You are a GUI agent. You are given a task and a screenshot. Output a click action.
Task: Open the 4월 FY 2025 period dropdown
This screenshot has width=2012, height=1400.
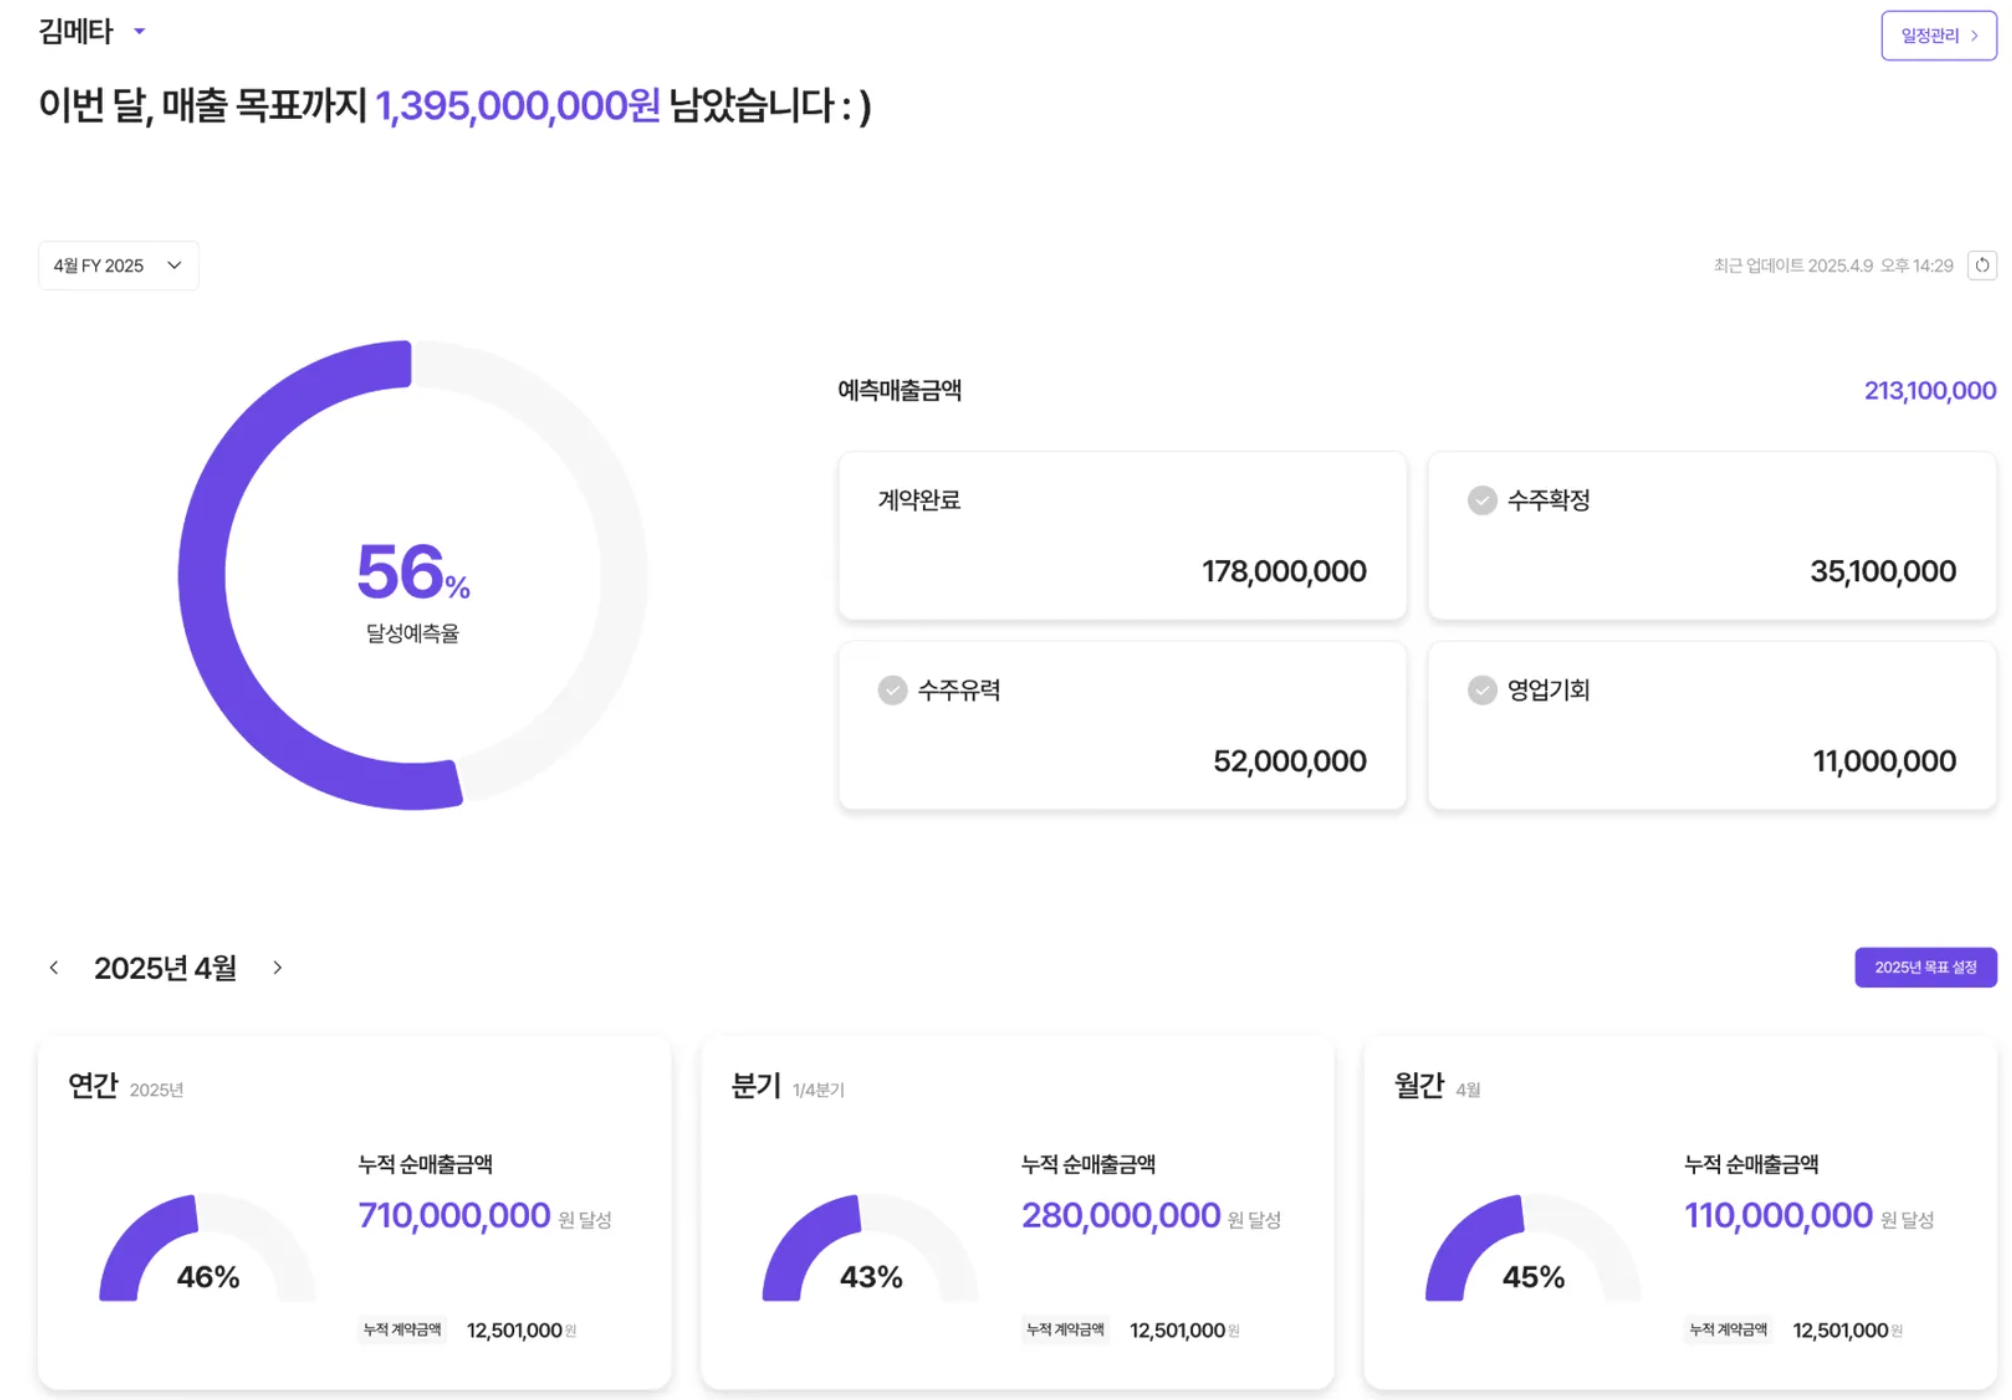[118, 265]
